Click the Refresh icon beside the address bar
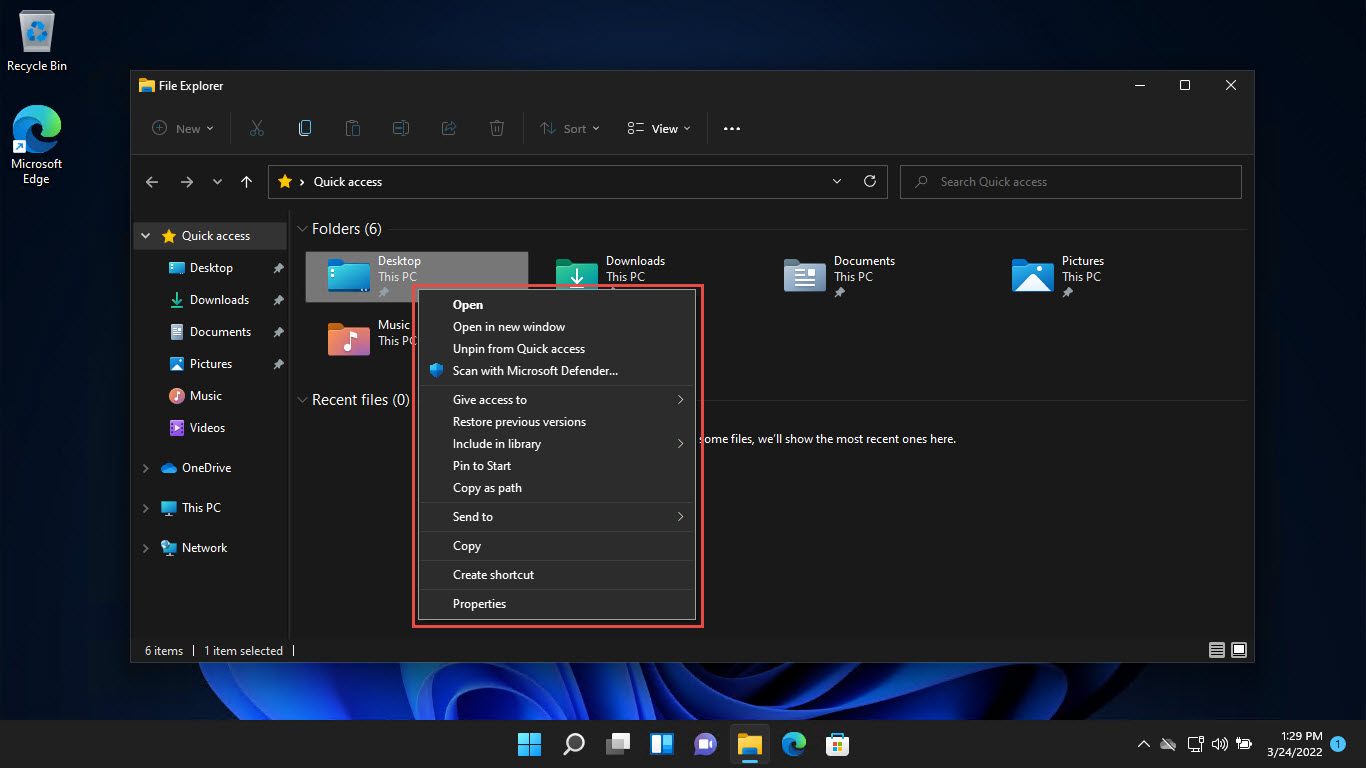This screenshot has height=768, width=1366. tap(869, 181)
